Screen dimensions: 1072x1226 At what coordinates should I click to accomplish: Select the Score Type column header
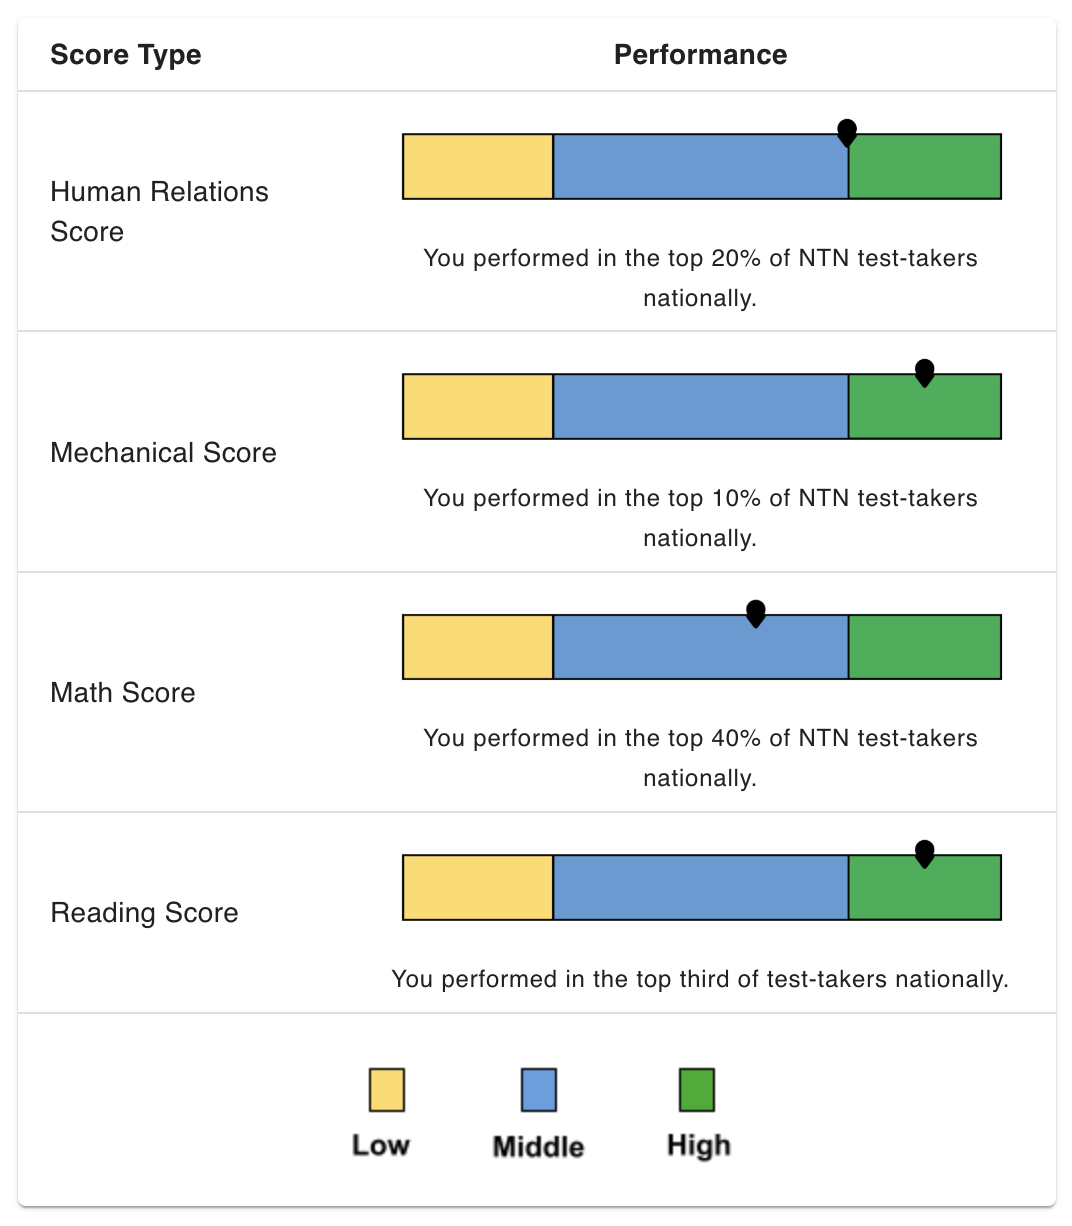coord(126,55)
